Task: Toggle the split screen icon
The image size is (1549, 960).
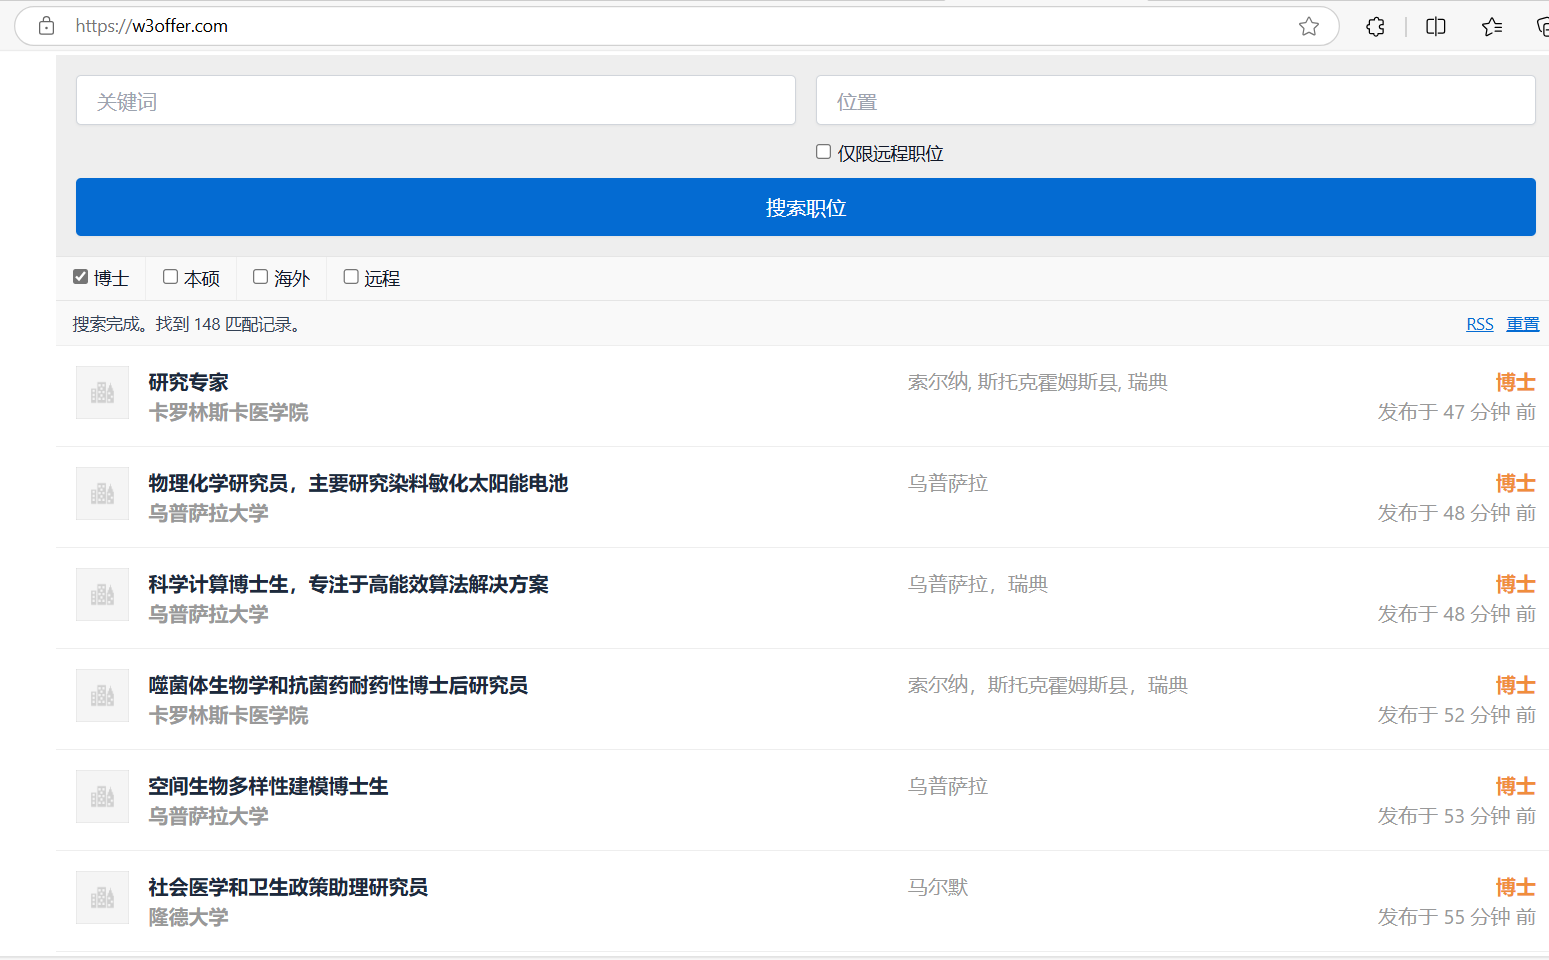Action: [x=1435, y=26]
